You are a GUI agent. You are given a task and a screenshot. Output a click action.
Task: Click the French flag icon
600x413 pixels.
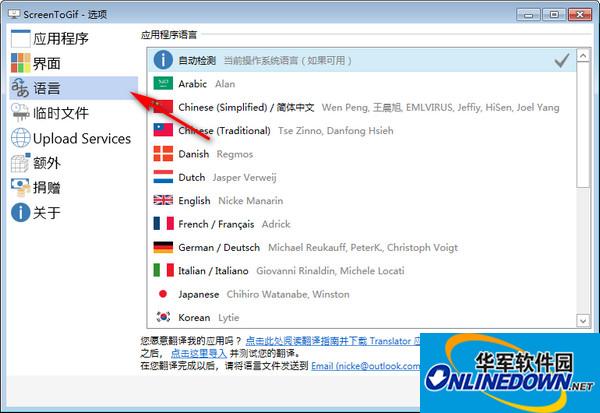[x=163, y=224]
